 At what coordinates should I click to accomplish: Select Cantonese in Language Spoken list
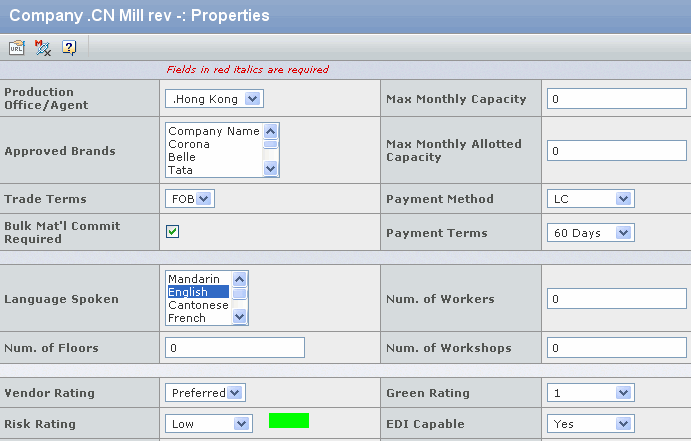tap(198, 305)
